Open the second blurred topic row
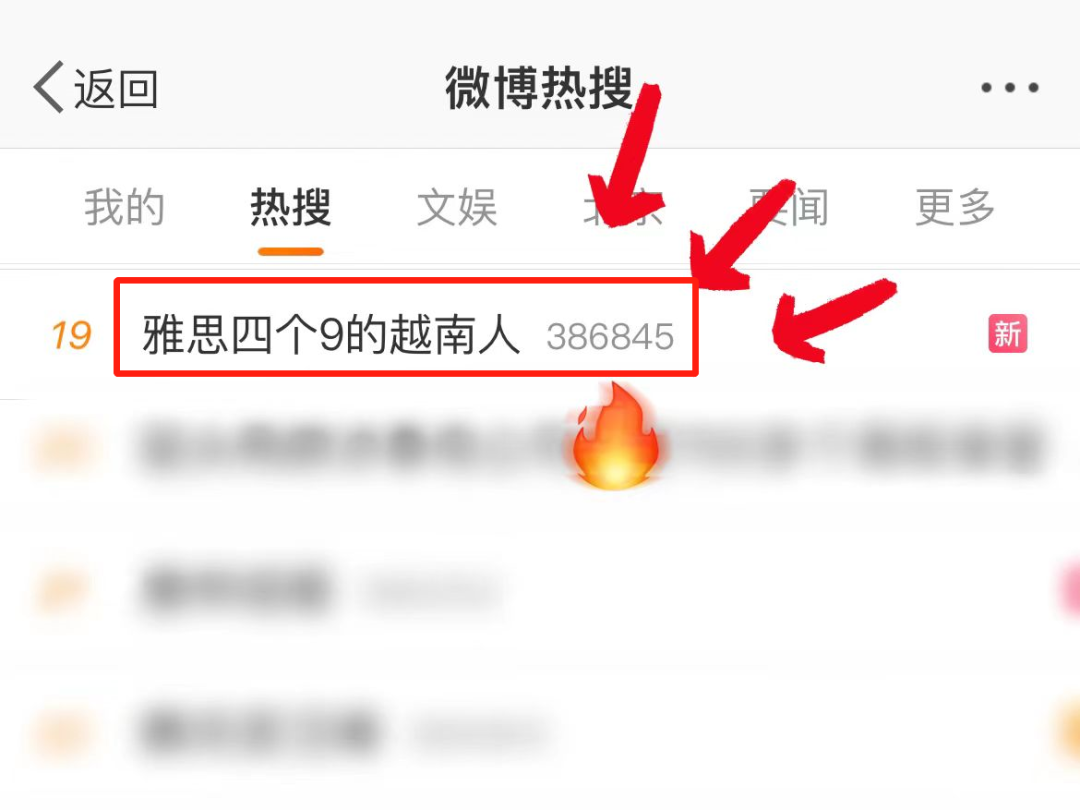The height and width of the screenshot is (810, 1080). [x=540, y=591]
